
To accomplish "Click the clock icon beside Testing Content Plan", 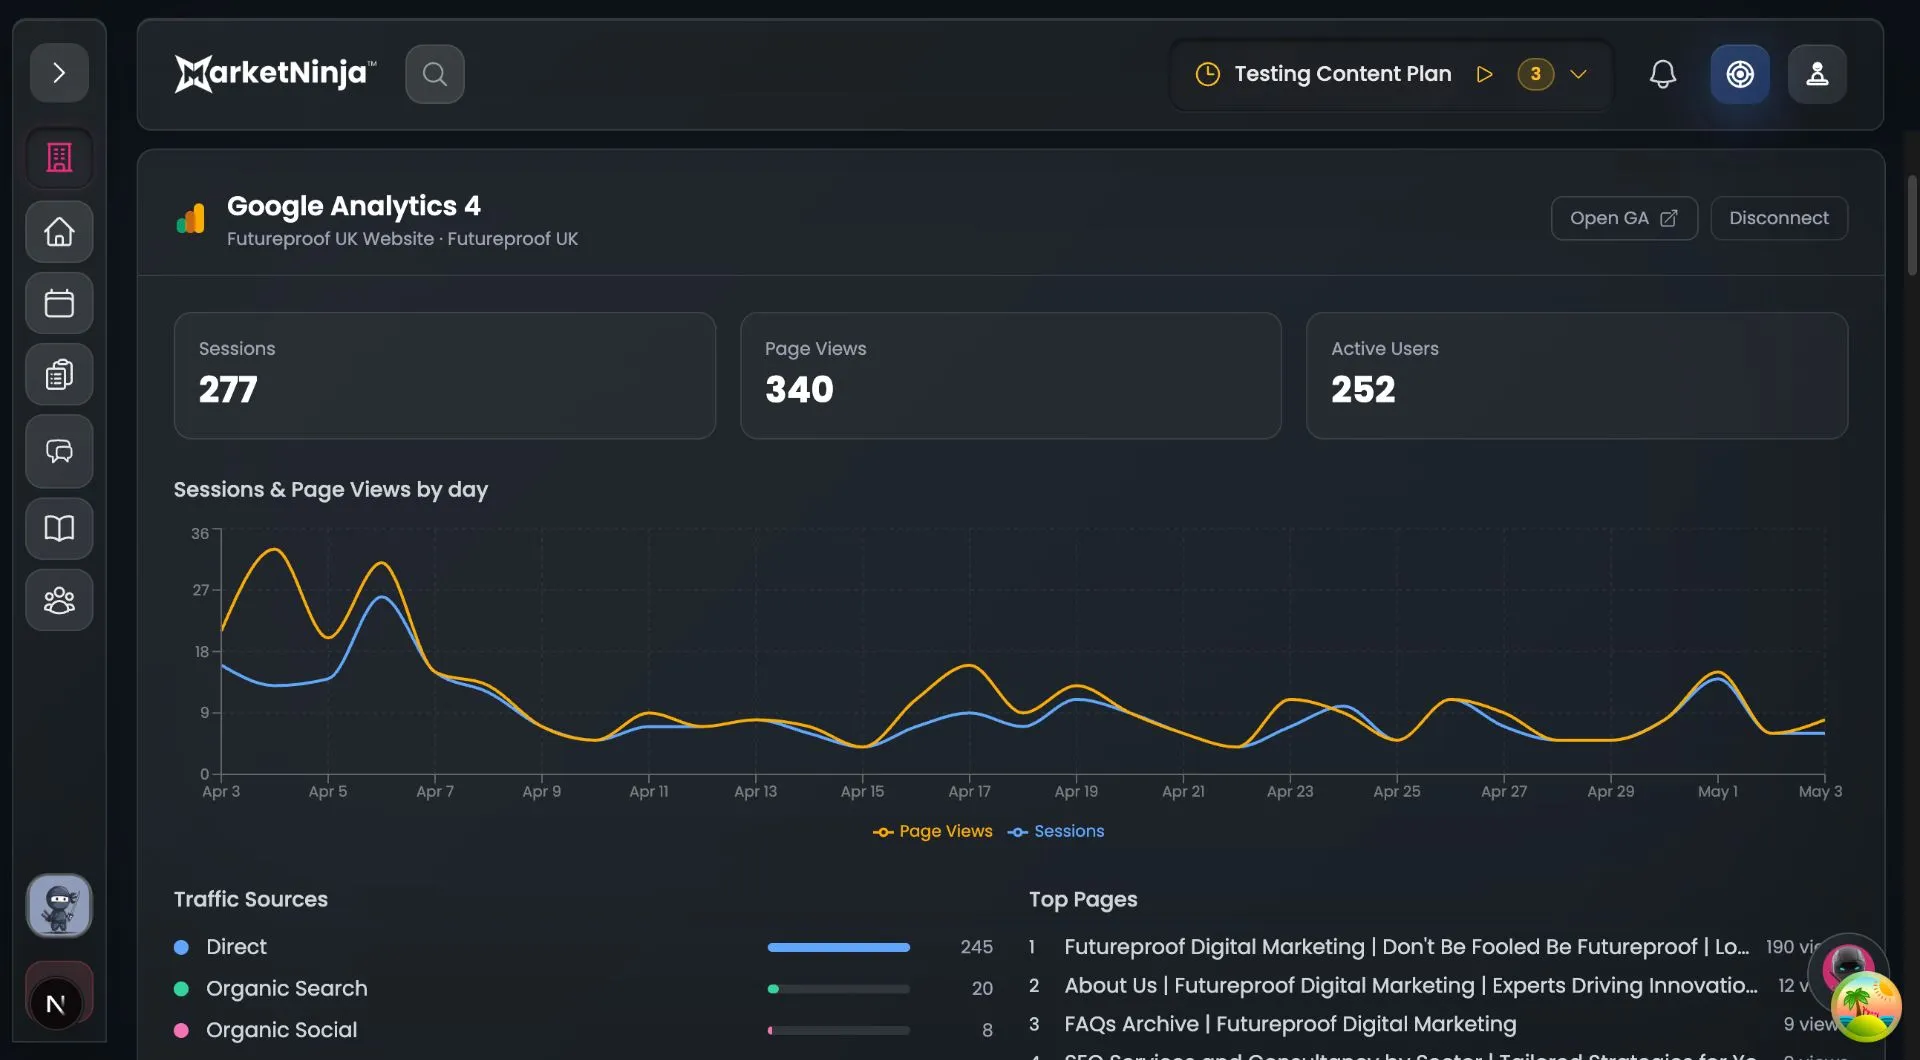I will (x=1208, y=74).
